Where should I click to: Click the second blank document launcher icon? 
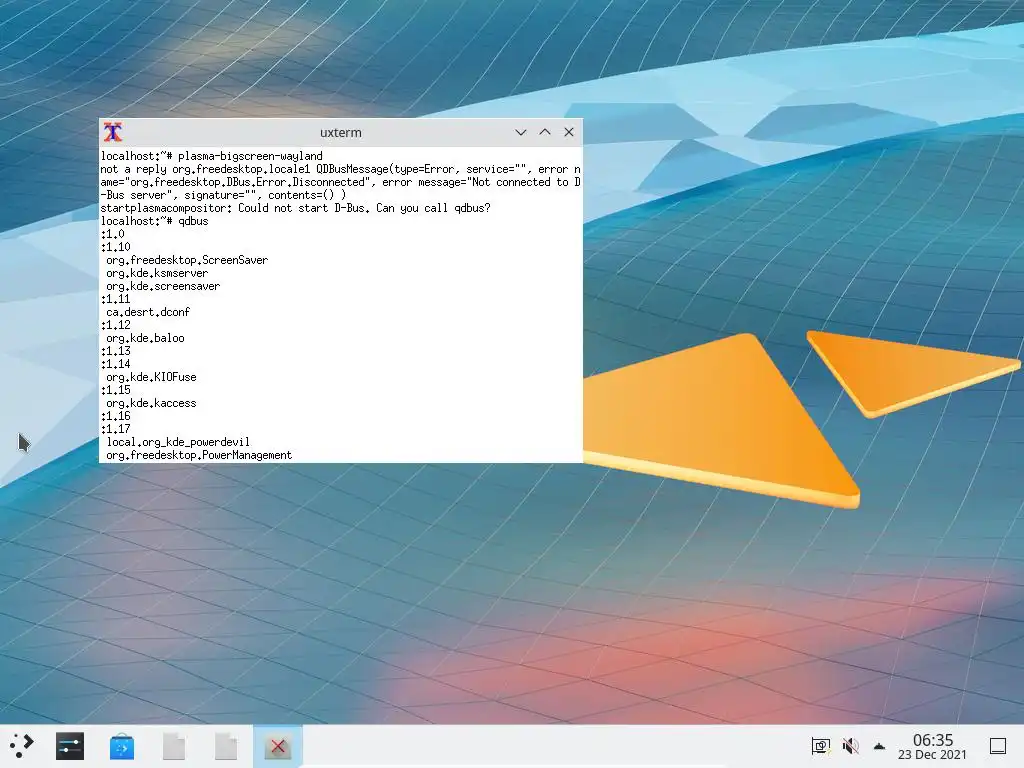(226, 746)
